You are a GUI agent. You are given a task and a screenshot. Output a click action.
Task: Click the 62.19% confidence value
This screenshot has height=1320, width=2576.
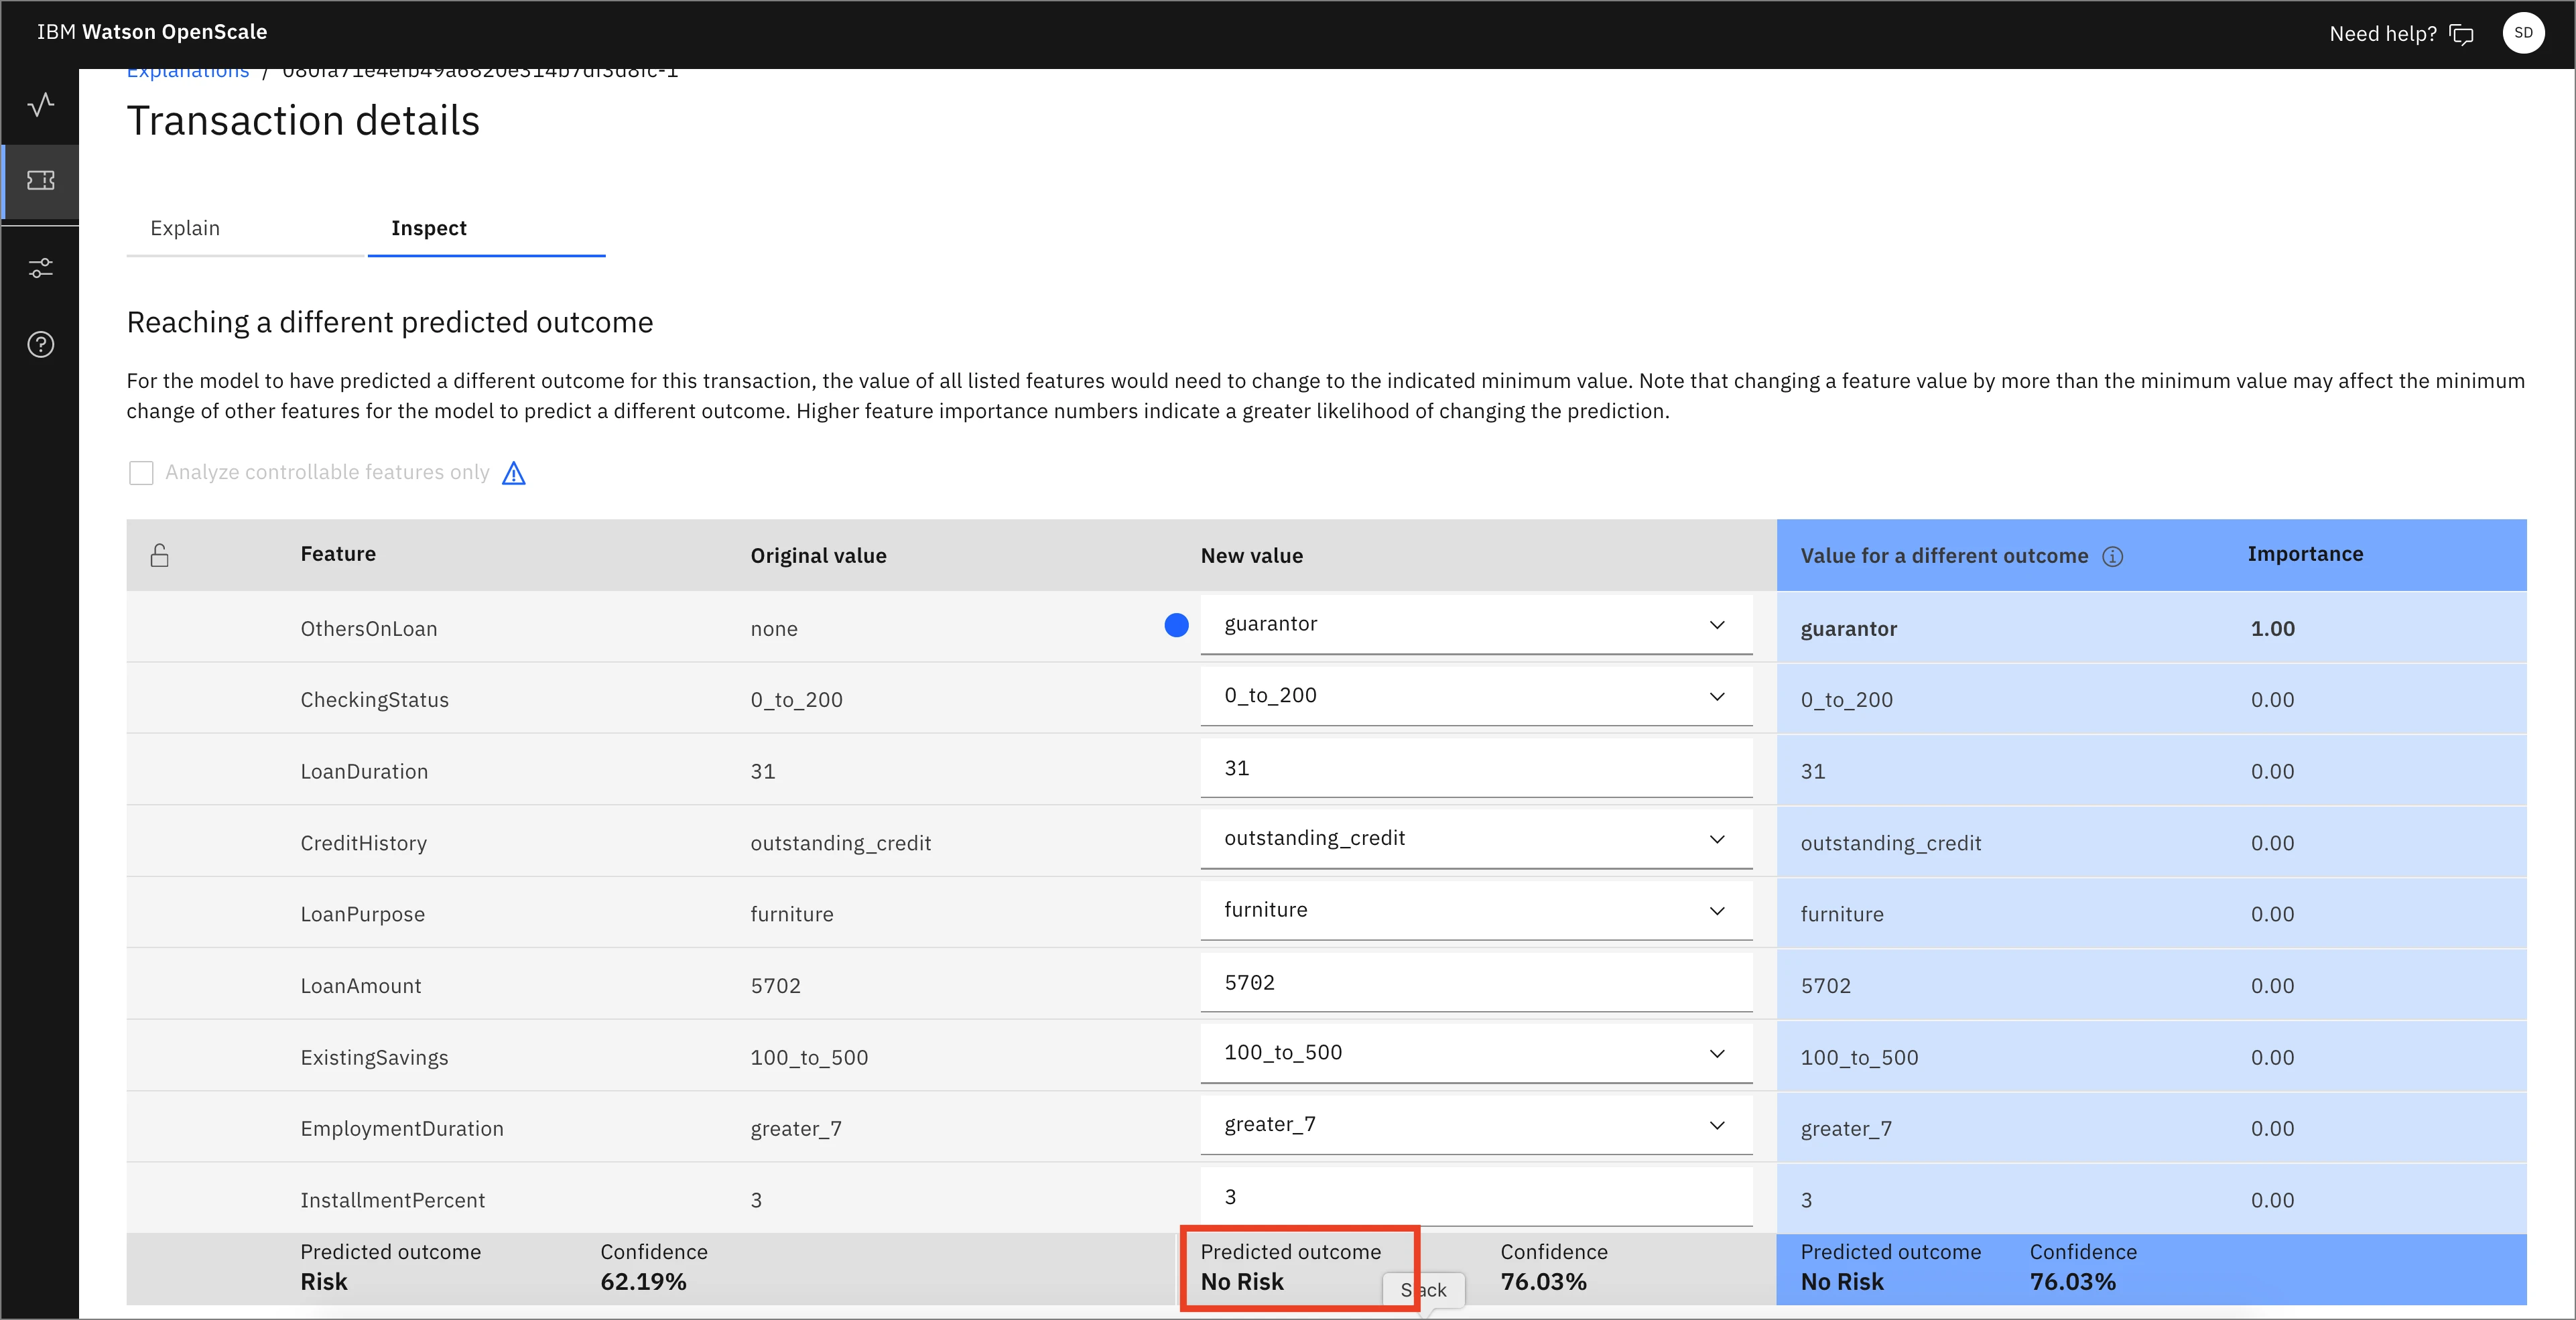tap(643, 1282)
